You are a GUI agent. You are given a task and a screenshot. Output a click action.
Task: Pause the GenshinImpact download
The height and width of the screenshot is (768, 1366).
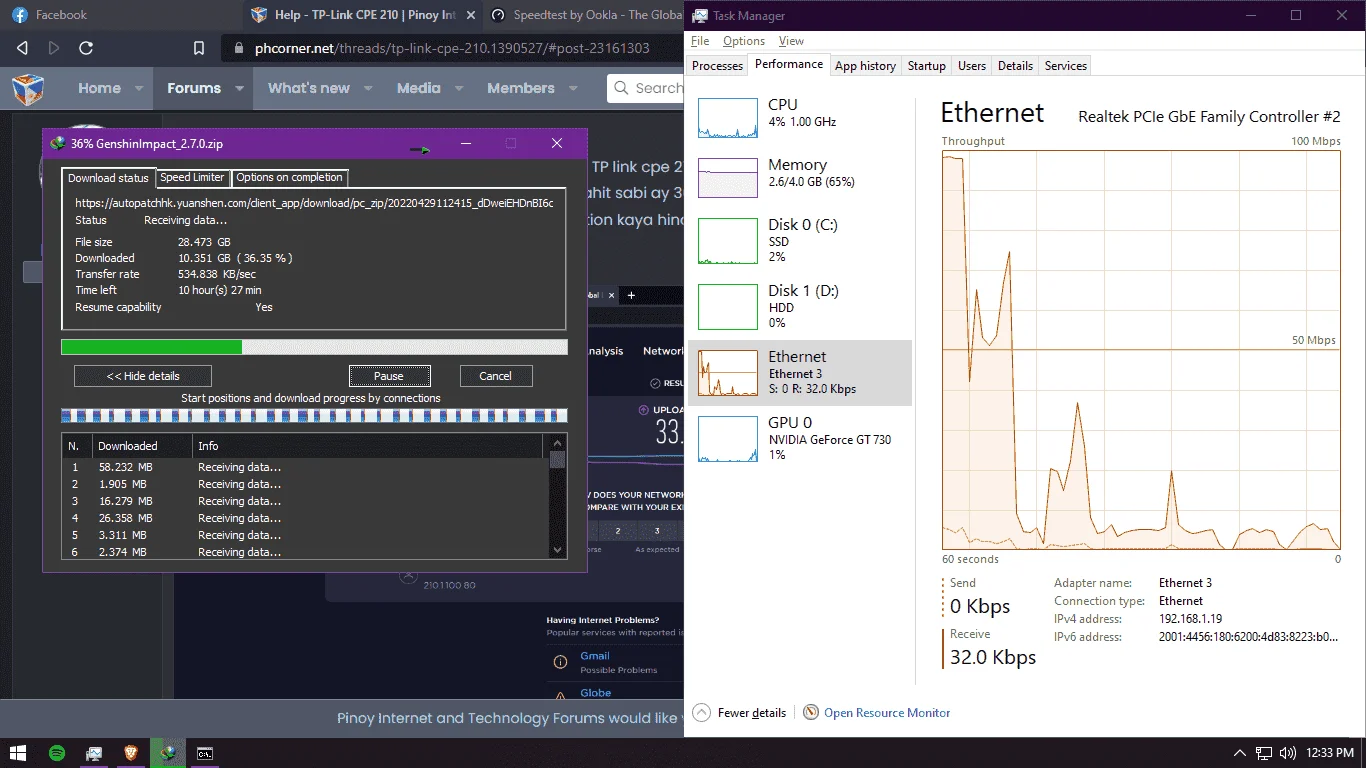[x=389, y=376]
